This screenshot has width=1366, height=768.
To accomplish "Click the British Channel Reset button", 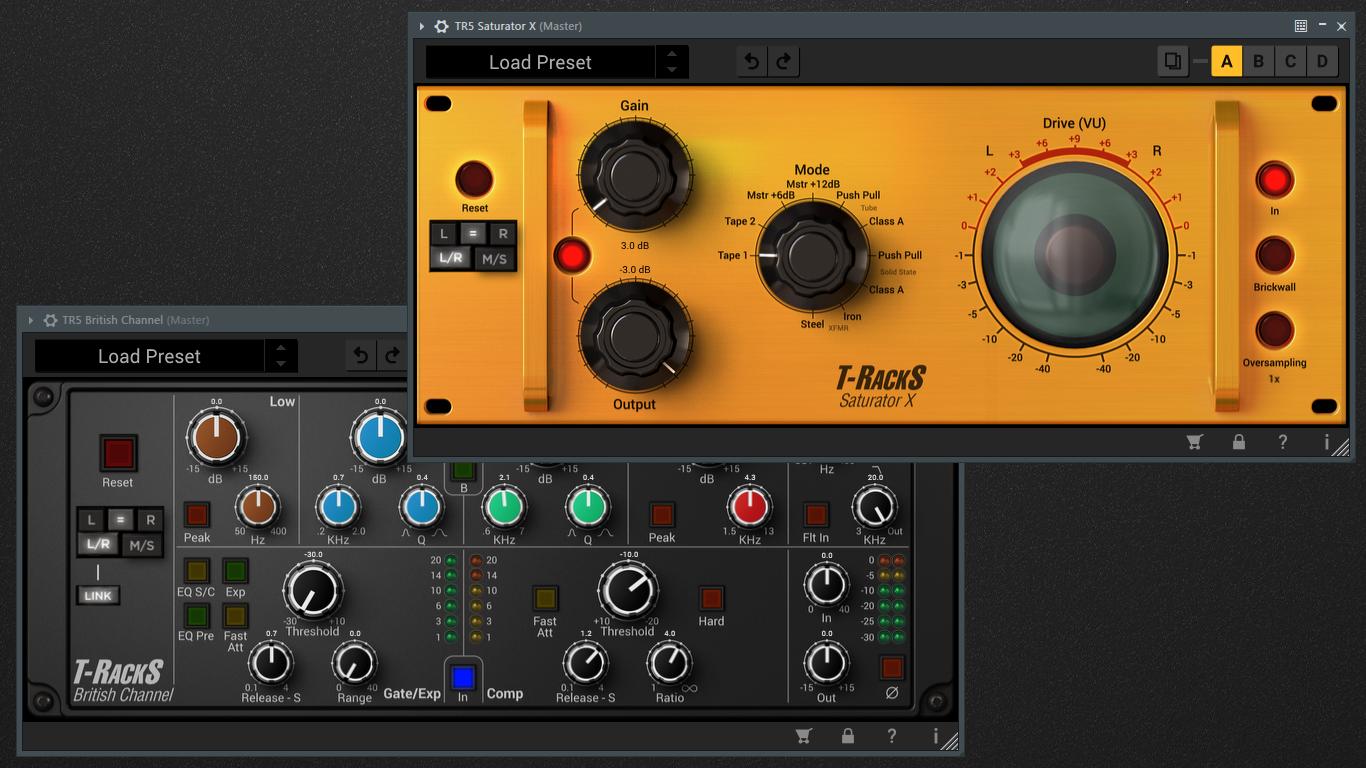I will [118, 453].
